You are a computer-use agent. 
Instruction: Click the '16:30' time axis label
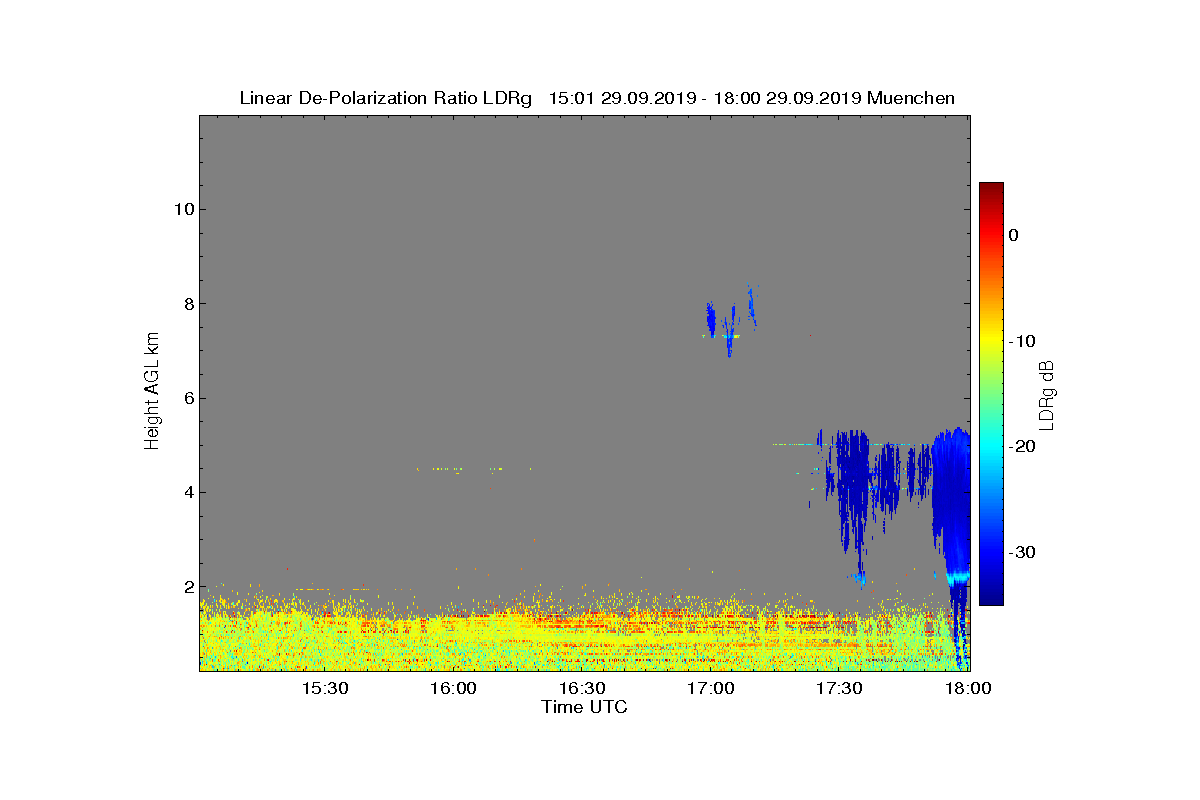(582, 689)
